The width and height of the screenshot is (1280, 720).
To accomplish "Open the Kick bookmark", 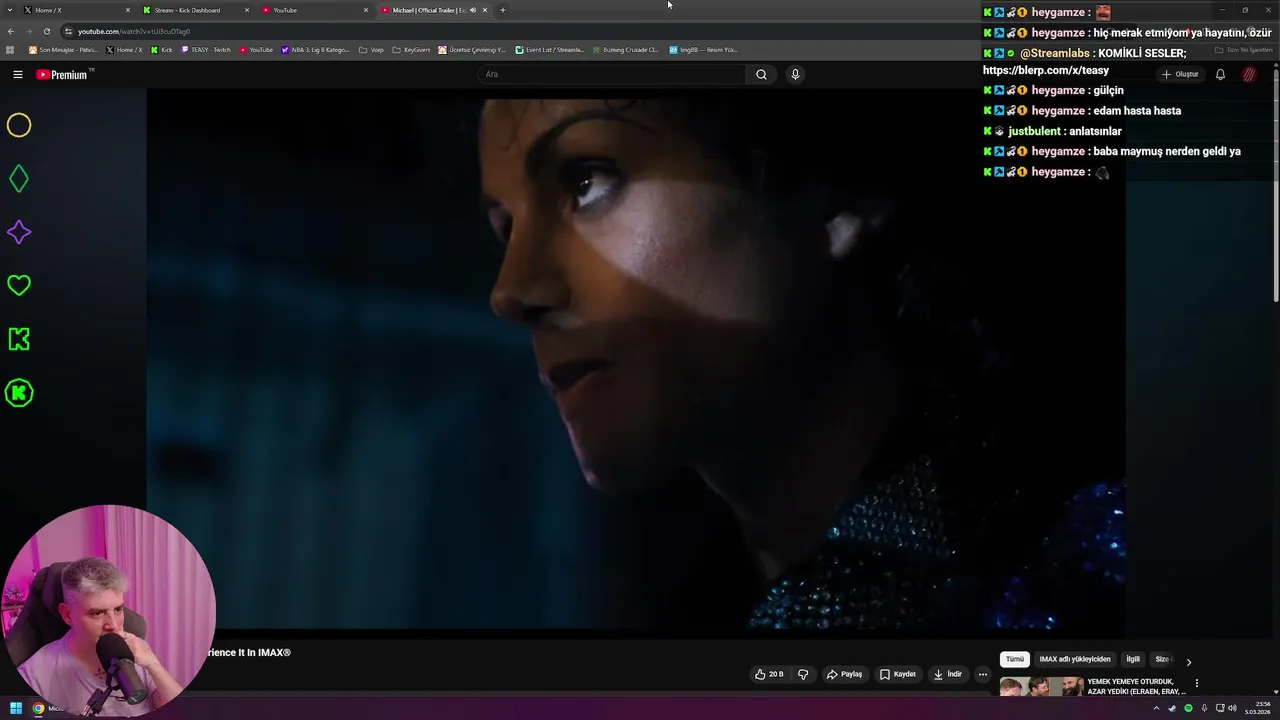I will point(161,49).
